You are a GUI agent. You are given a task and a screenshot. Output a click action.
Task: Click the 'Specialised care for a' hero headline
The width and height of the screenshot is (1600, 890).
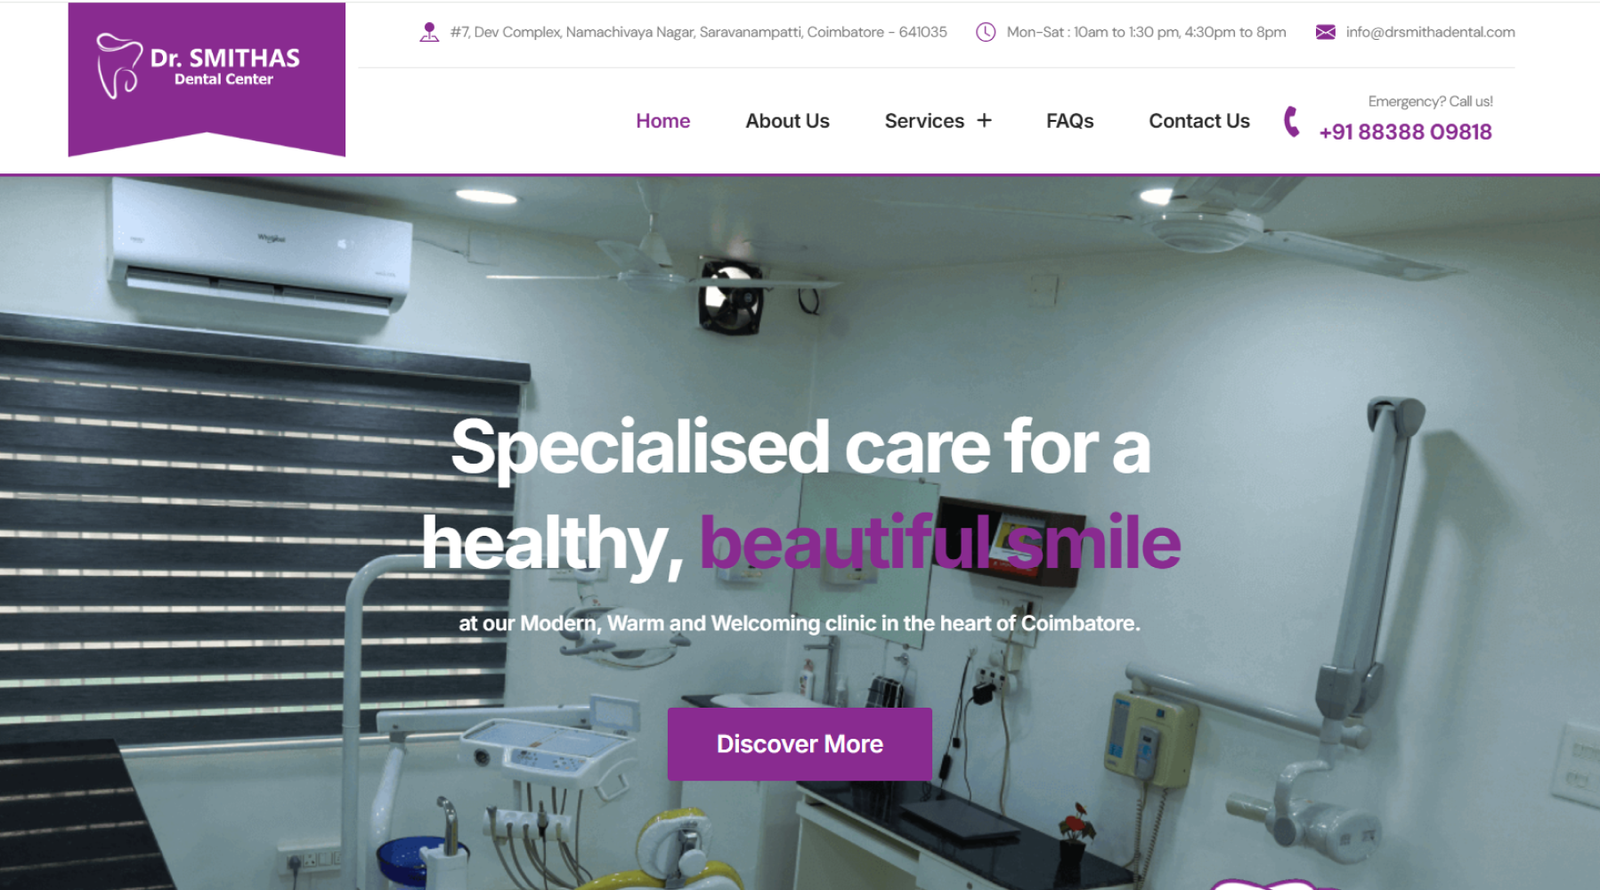(x=800, y=447)
